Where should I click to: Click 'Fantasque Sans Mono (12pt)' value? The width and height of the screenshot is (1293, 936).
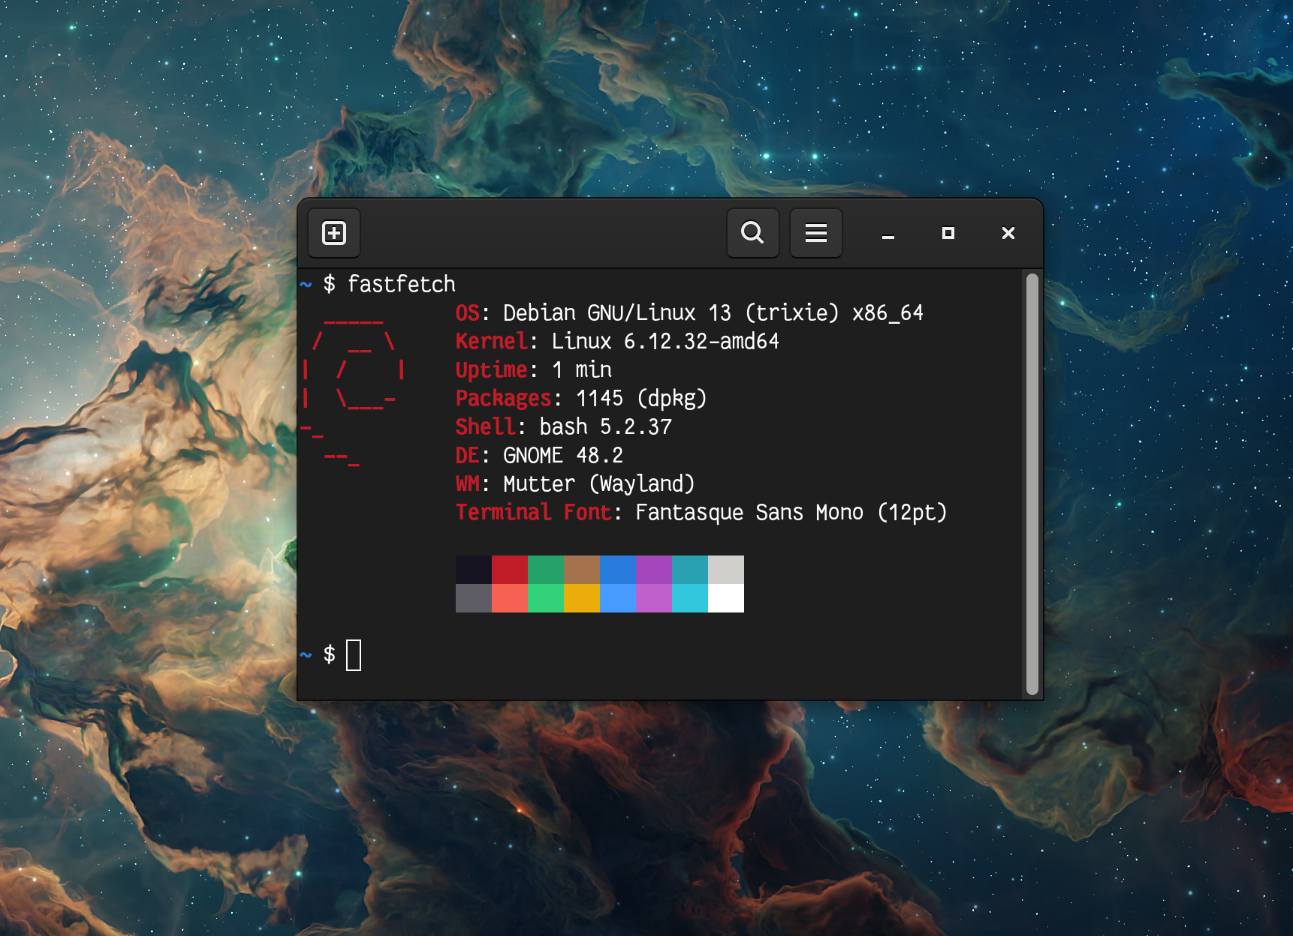coord(791,512)
